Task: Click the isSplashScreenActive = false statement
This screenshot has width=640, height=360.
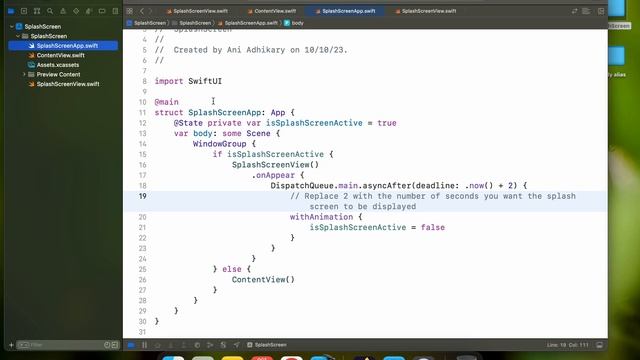Action: click(x=377, y=227)
